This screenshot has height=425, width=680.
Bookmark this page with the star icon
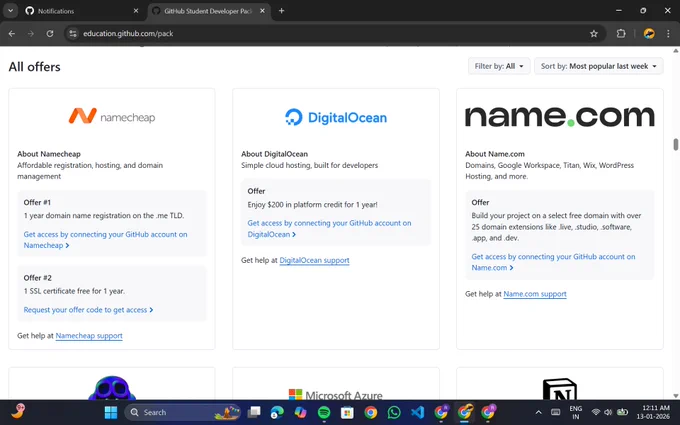point(594,33)
